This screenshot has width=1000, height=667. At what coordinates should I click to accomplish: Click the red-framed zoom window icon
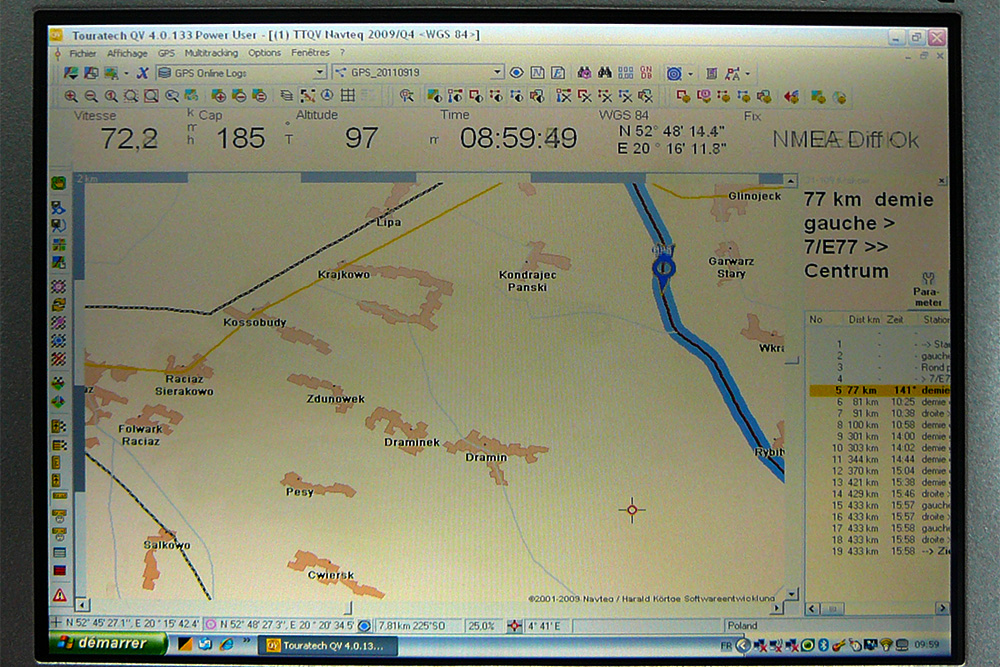coord(151,96)
